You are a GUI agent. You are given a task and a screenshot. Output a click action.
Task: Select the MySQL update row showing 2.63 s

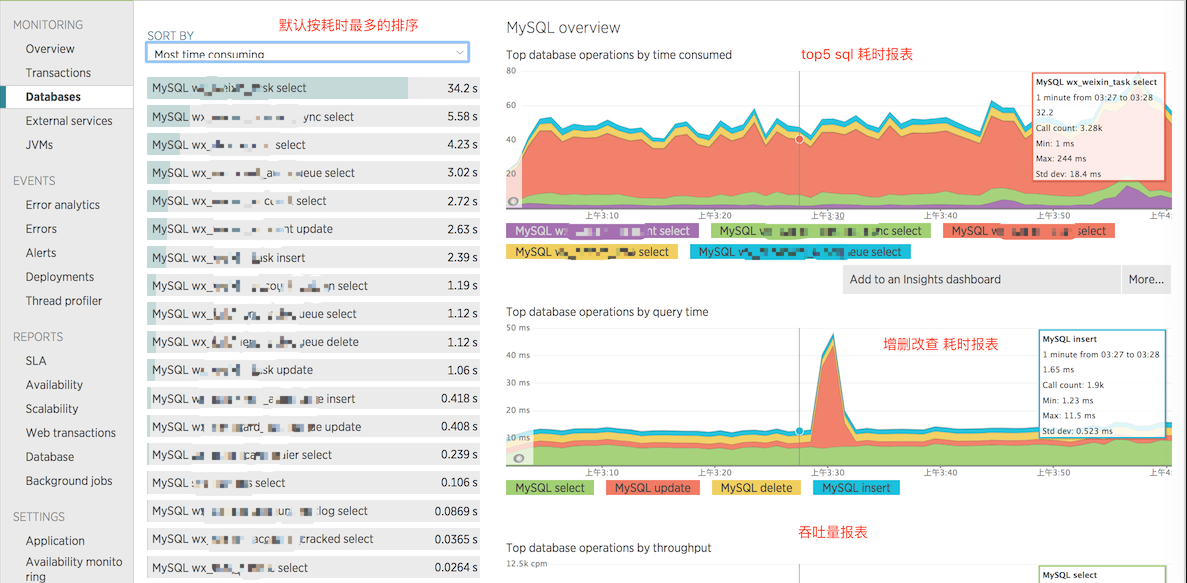tap(313, 229)
